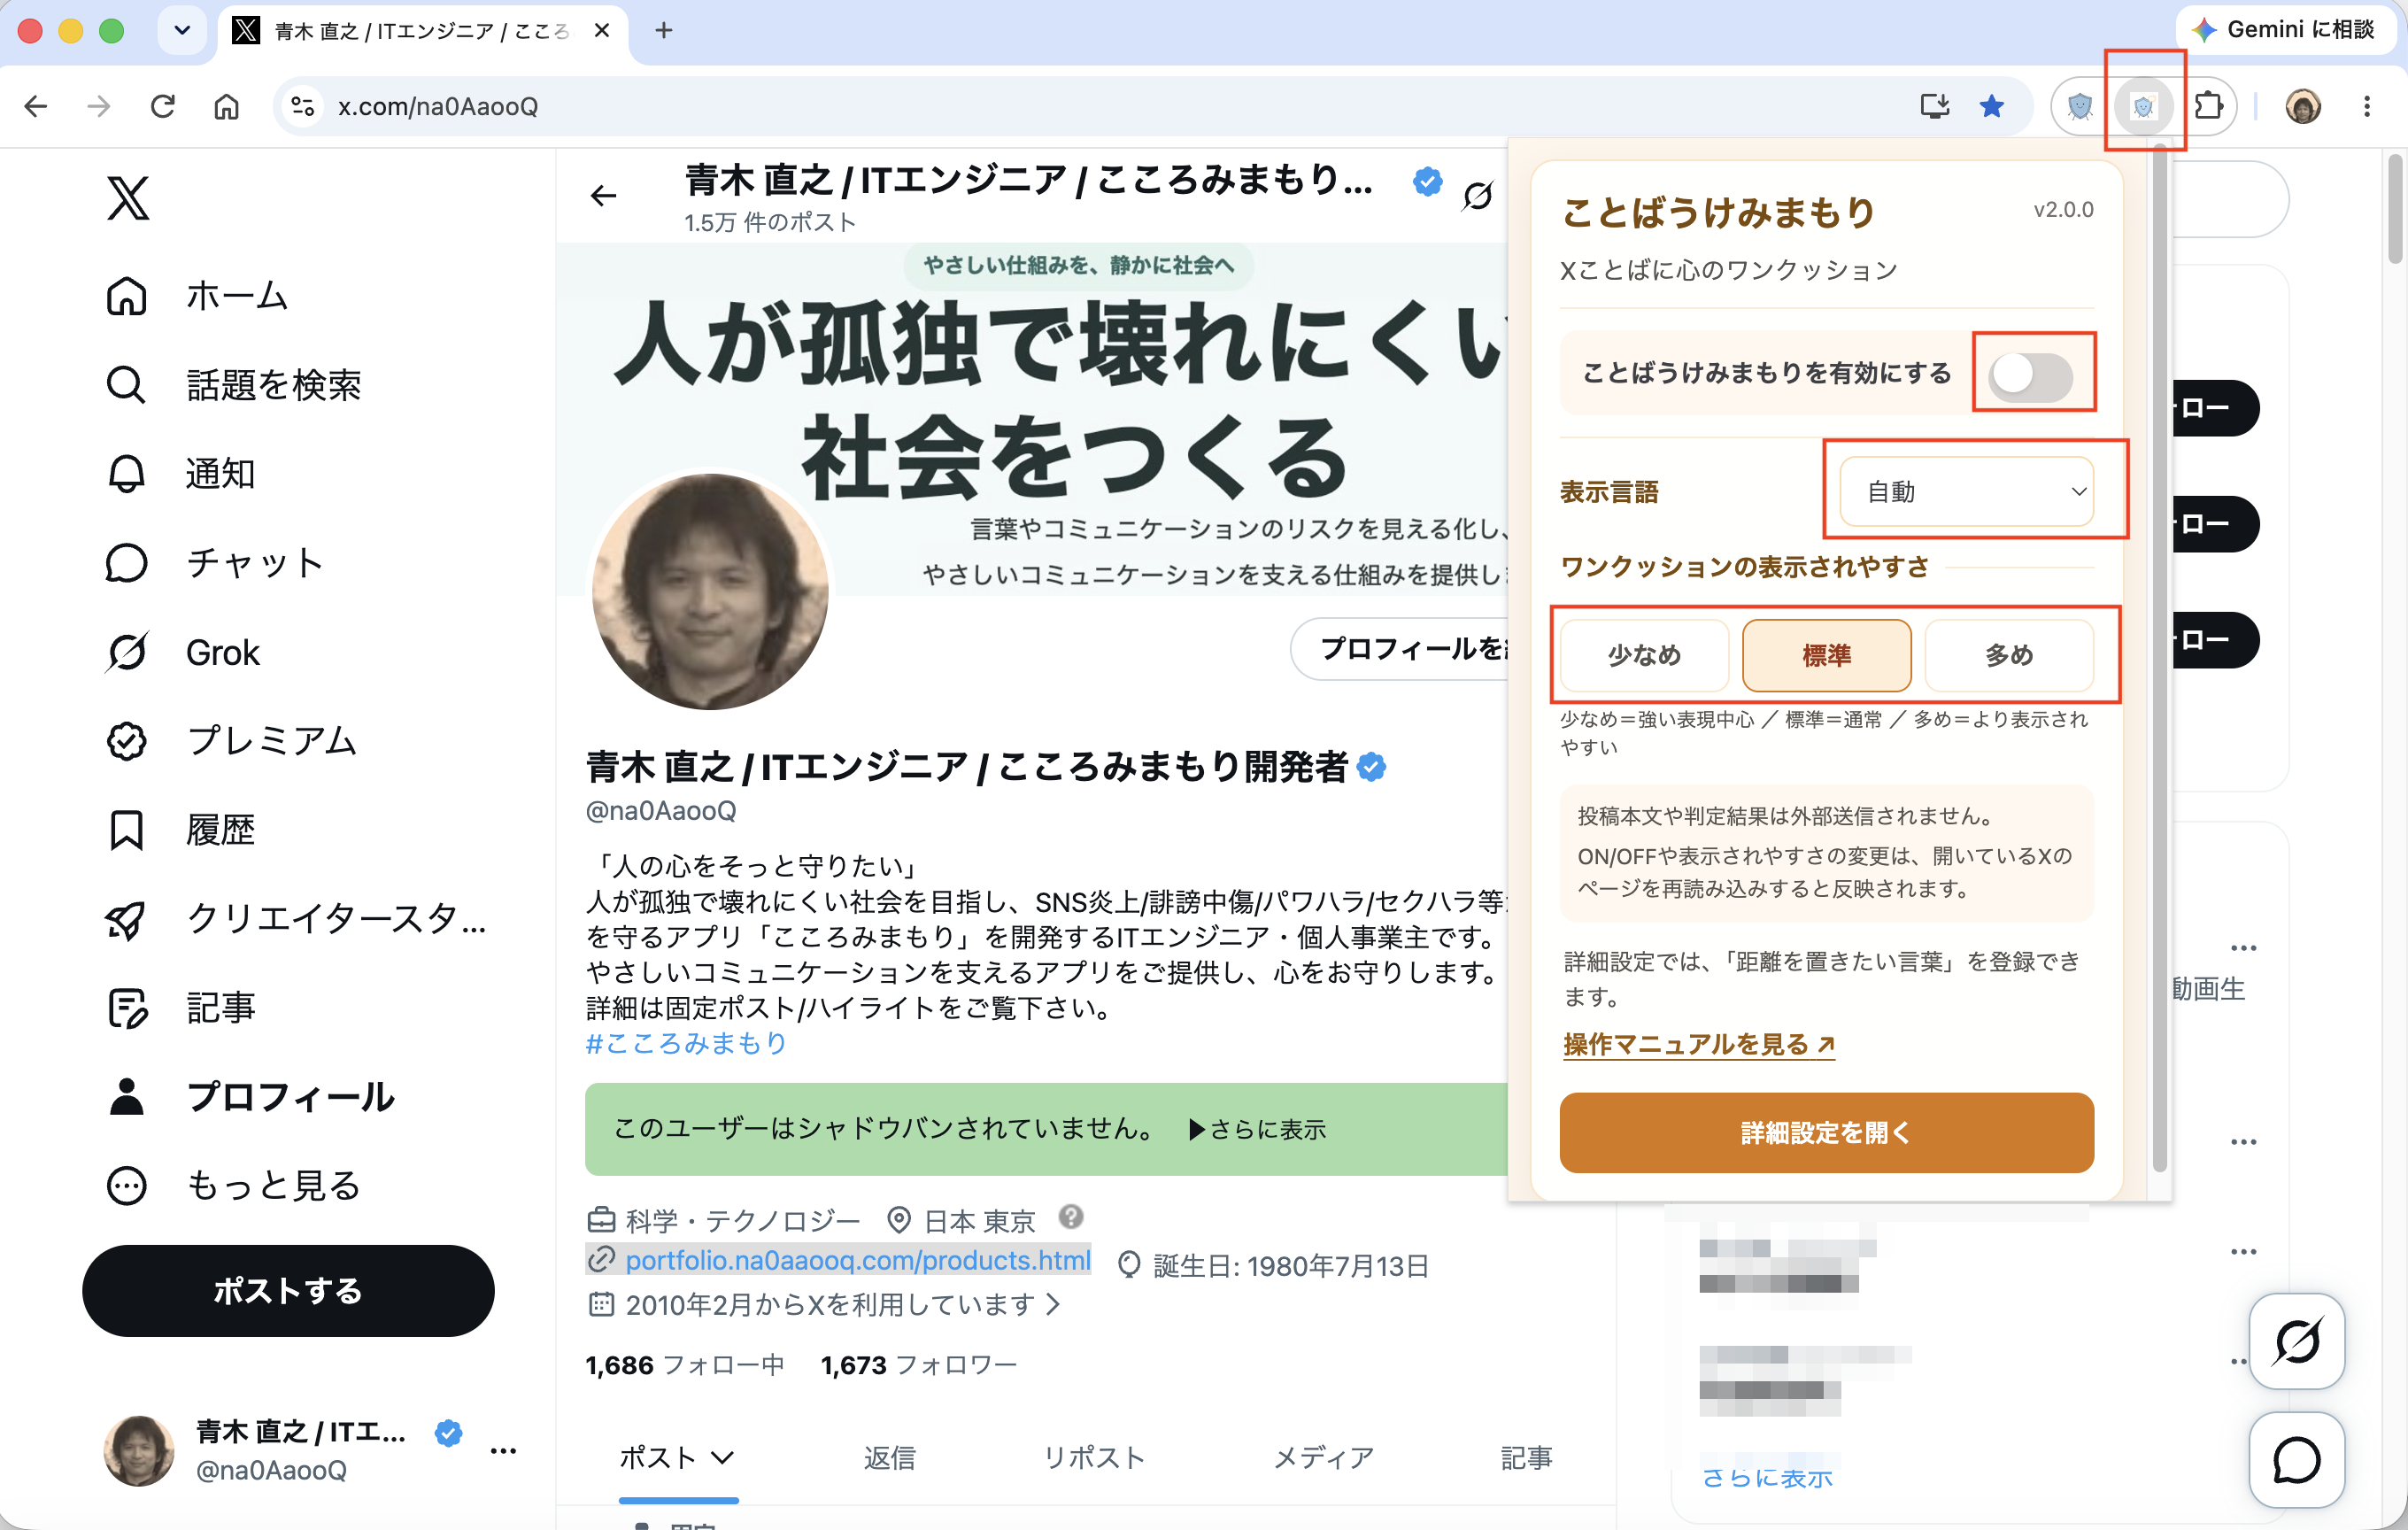Open 通知 notifications
Screen dimensions: 2408x1530
tap(180, 474)
